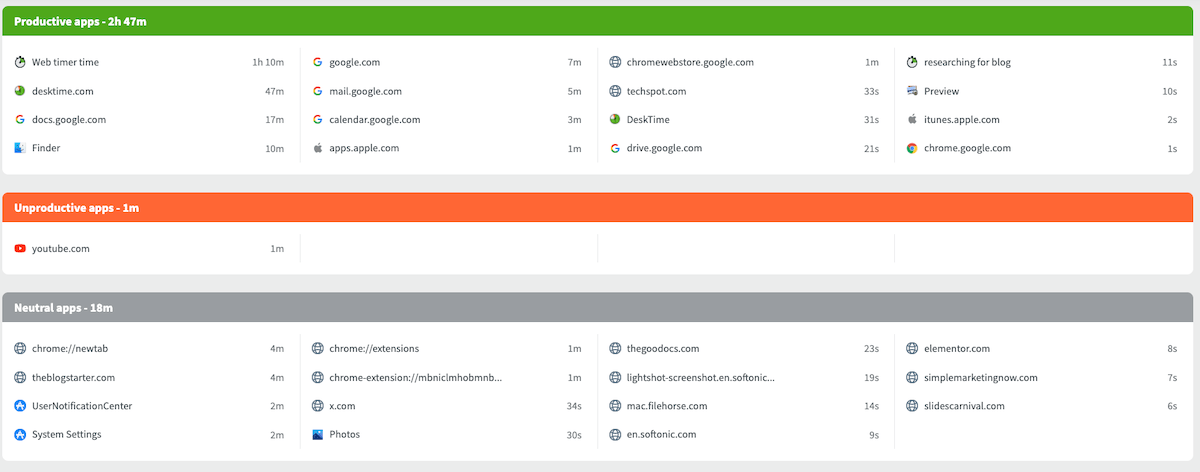Select the chrome://extensions label

coord(374,349)
